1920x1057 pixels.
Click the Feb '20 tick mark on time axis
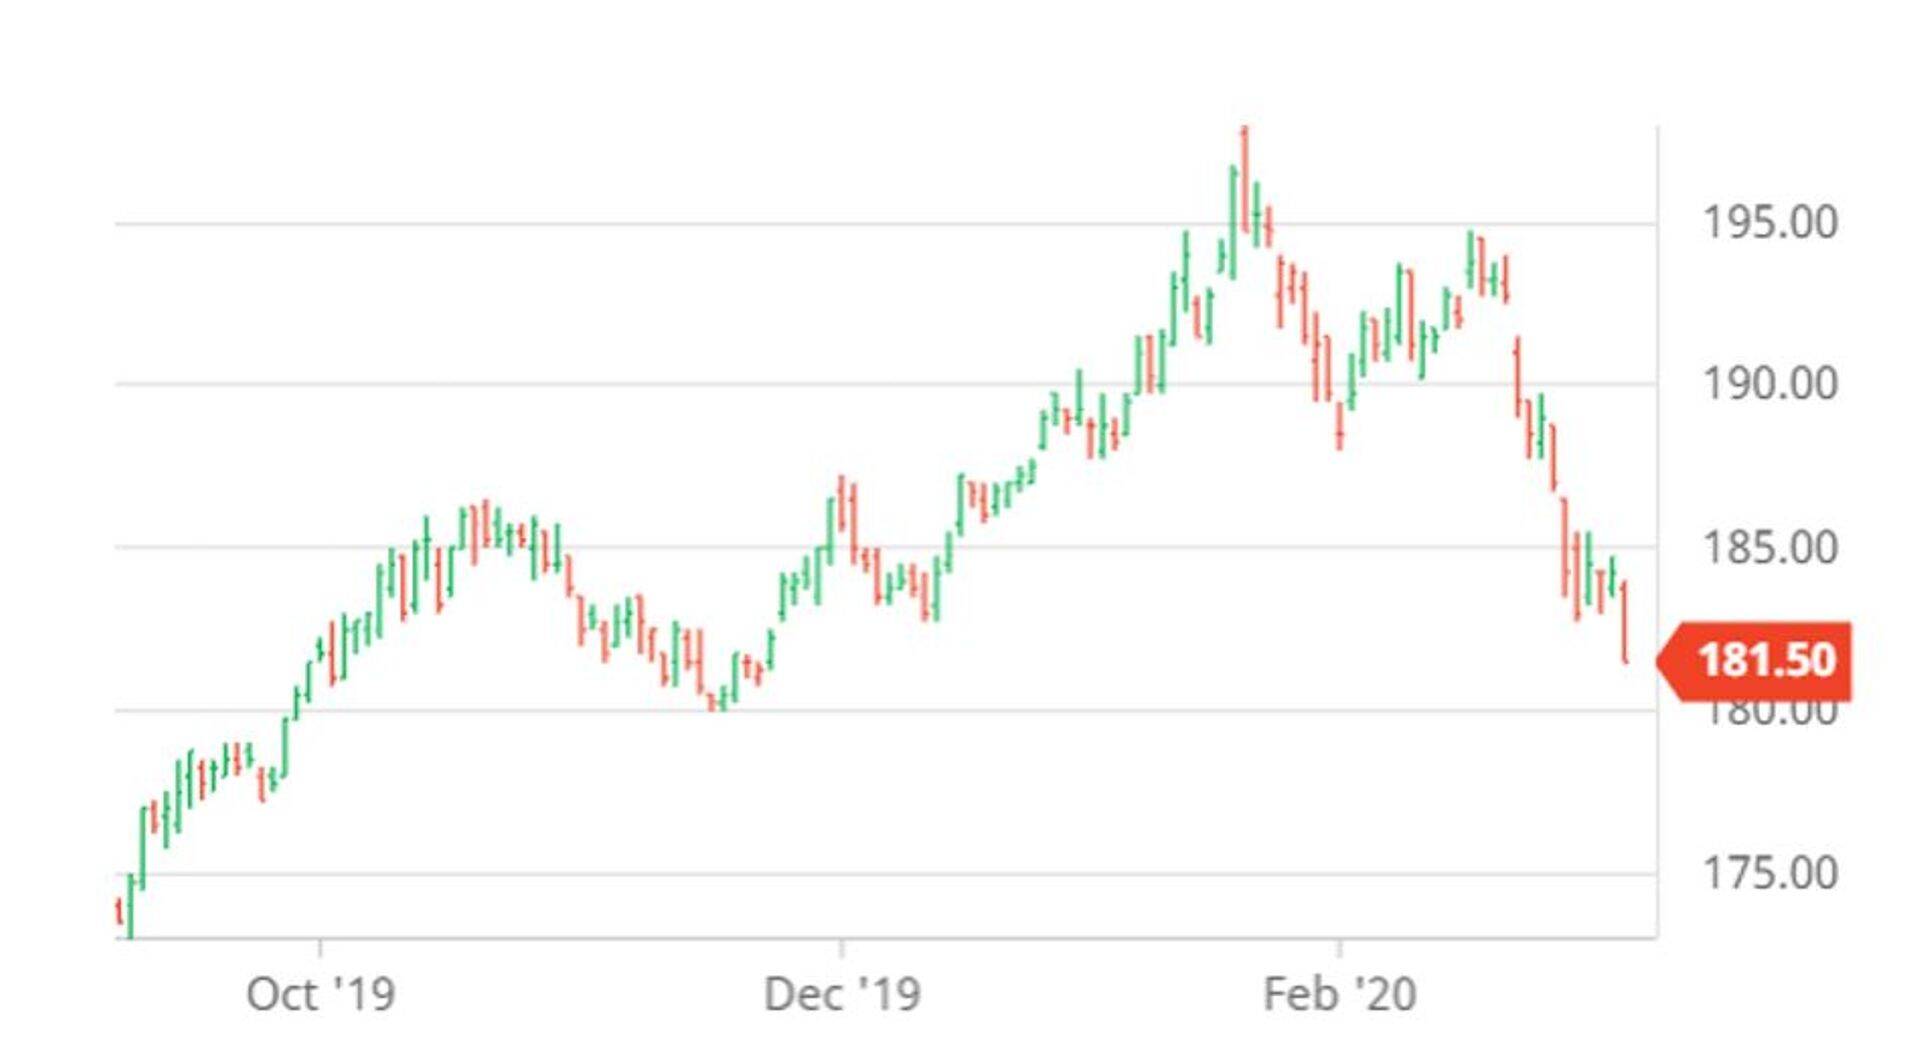coord(1340,945)
